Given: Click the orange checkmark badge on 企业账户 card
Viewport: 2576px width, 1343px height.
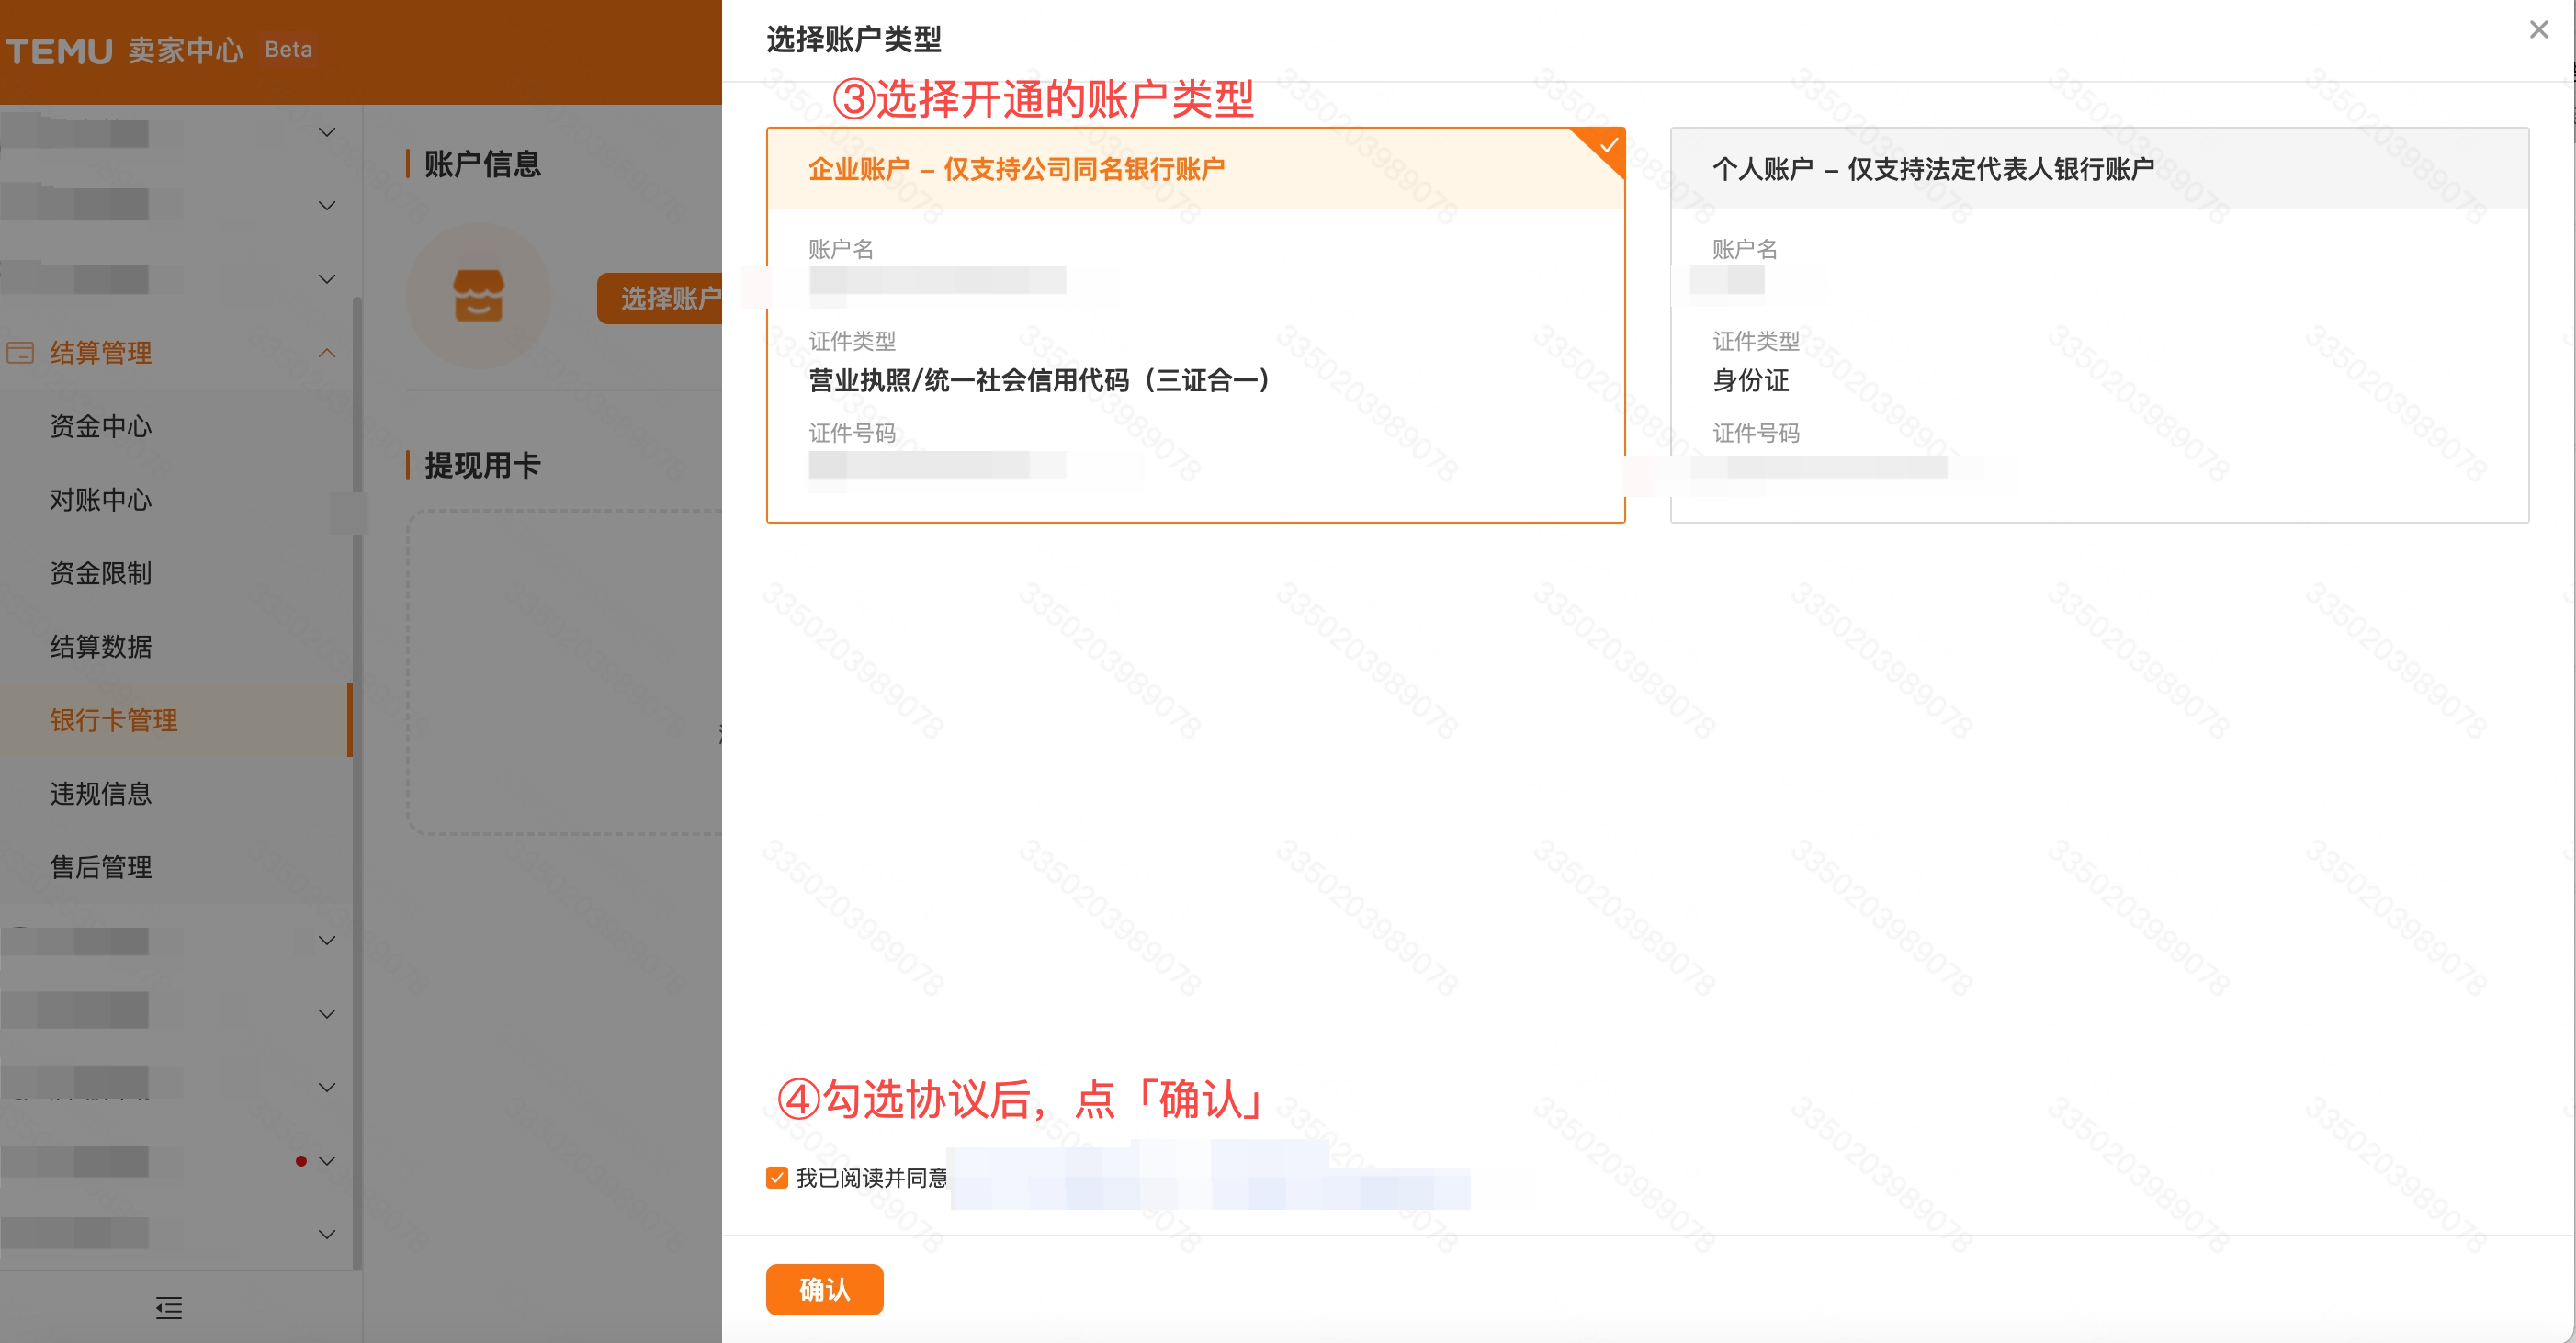Looking at the screenshot, I should (1608, 145).
